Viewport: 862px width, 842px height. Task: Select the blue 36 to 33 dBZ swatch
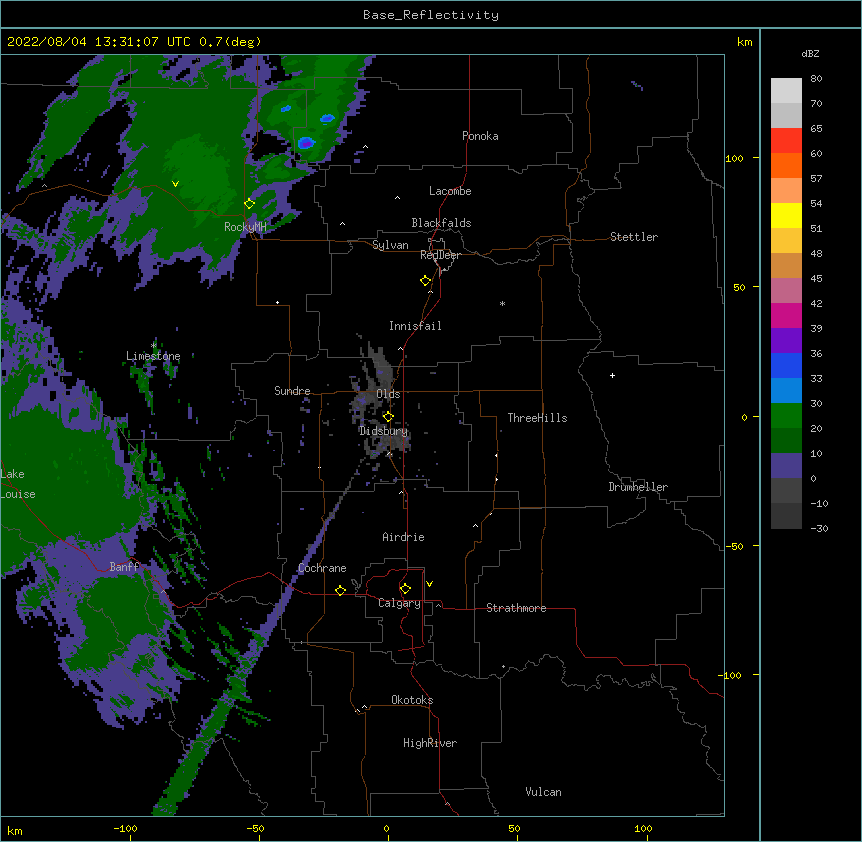[x=786, y=366]
